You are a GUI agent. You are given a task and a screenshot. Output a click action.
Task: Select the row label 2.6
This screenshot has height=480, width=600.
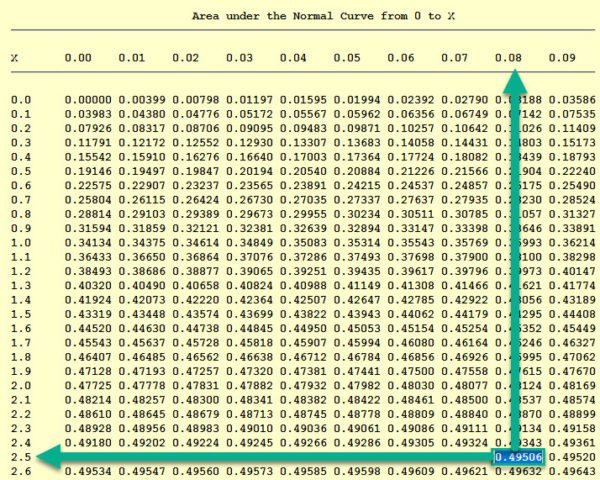pos(21,470)
